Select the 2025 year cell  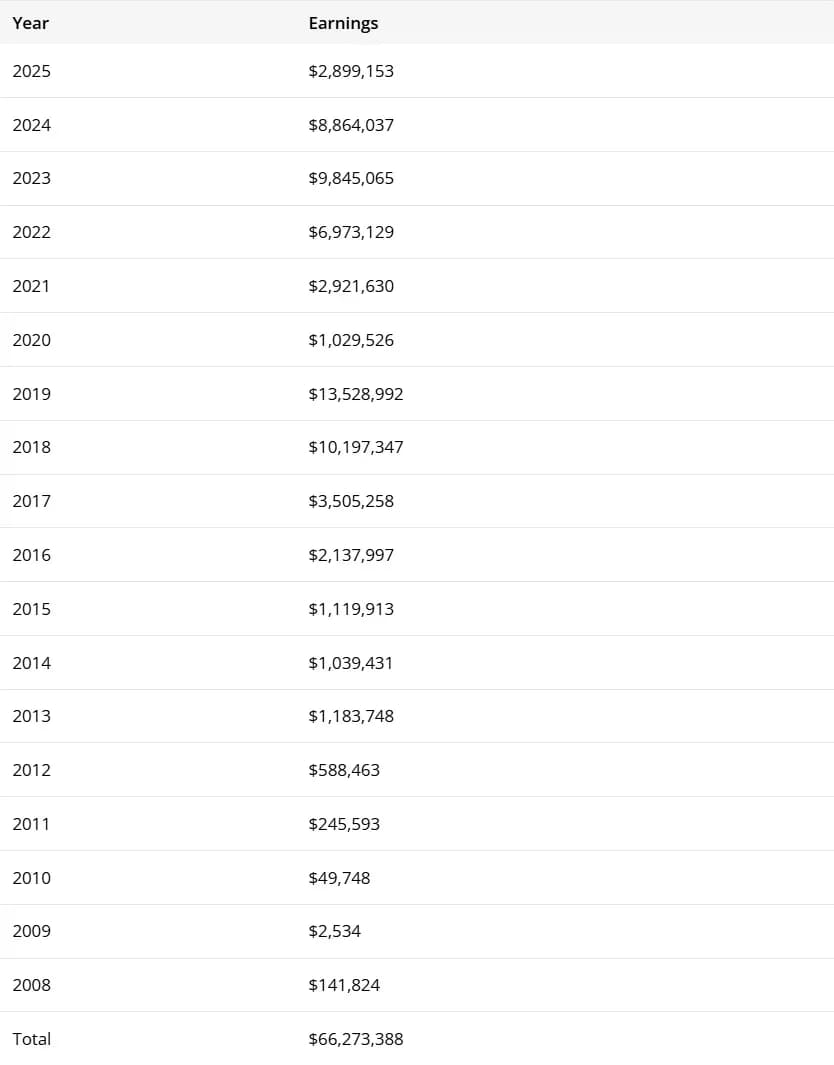click(31, 71)
